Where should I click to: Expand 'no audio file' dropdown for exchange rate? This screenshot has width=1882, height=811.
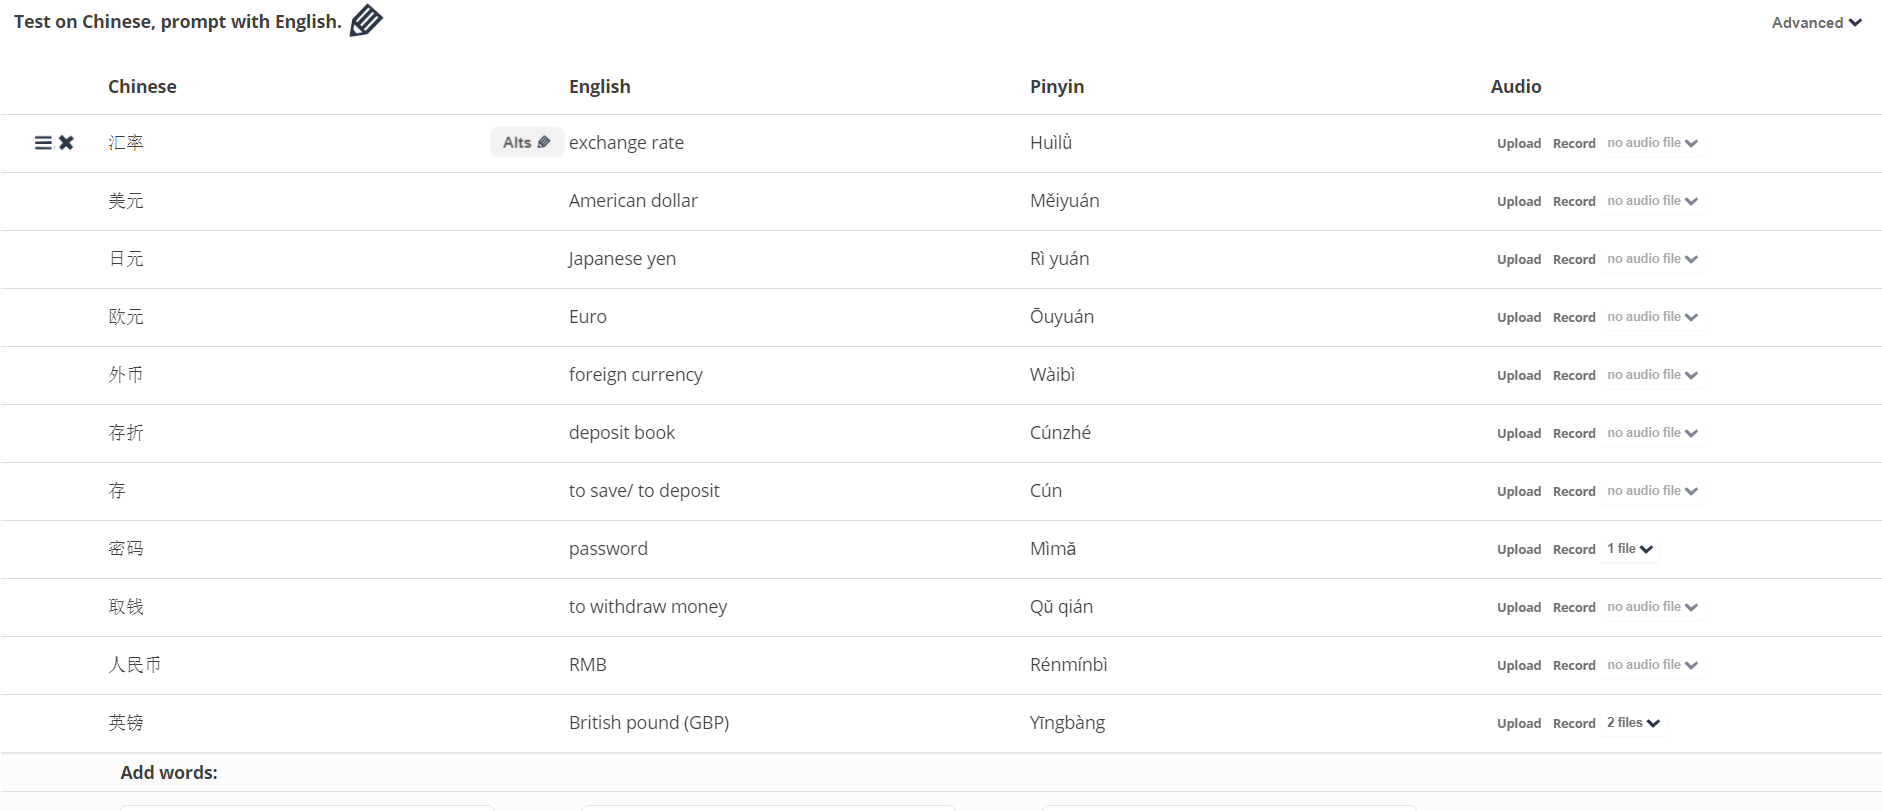point(1652,143)
